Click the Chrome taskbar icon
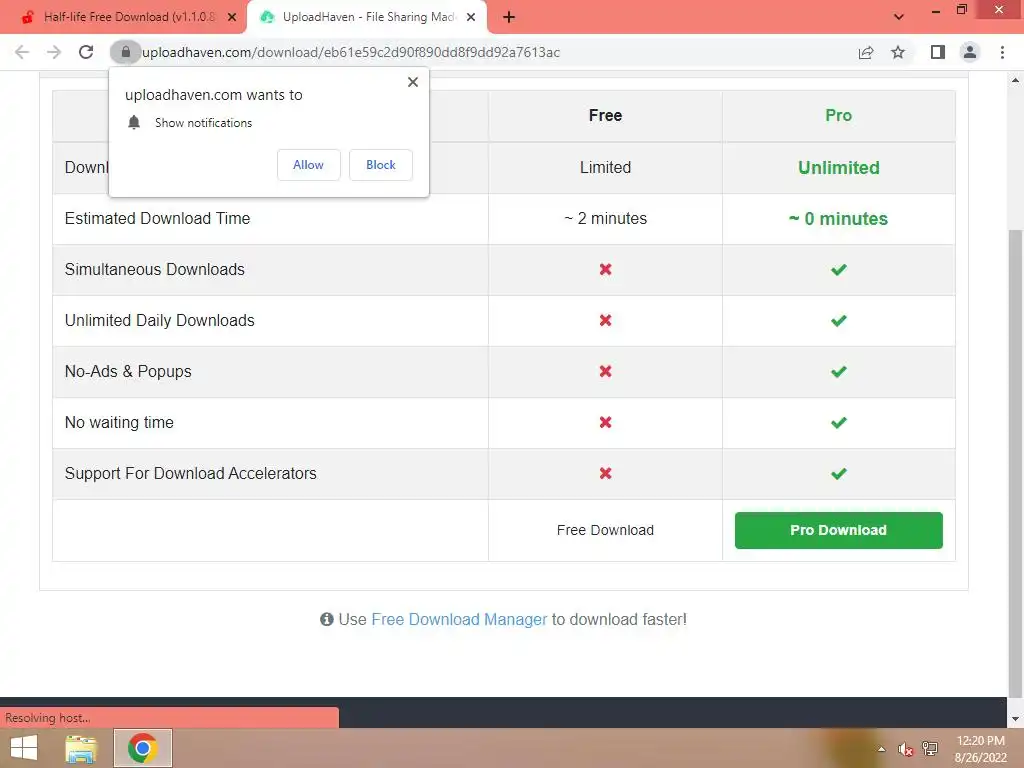The height and width of the screenshot is (768, 1024). (x=142, y=748)
